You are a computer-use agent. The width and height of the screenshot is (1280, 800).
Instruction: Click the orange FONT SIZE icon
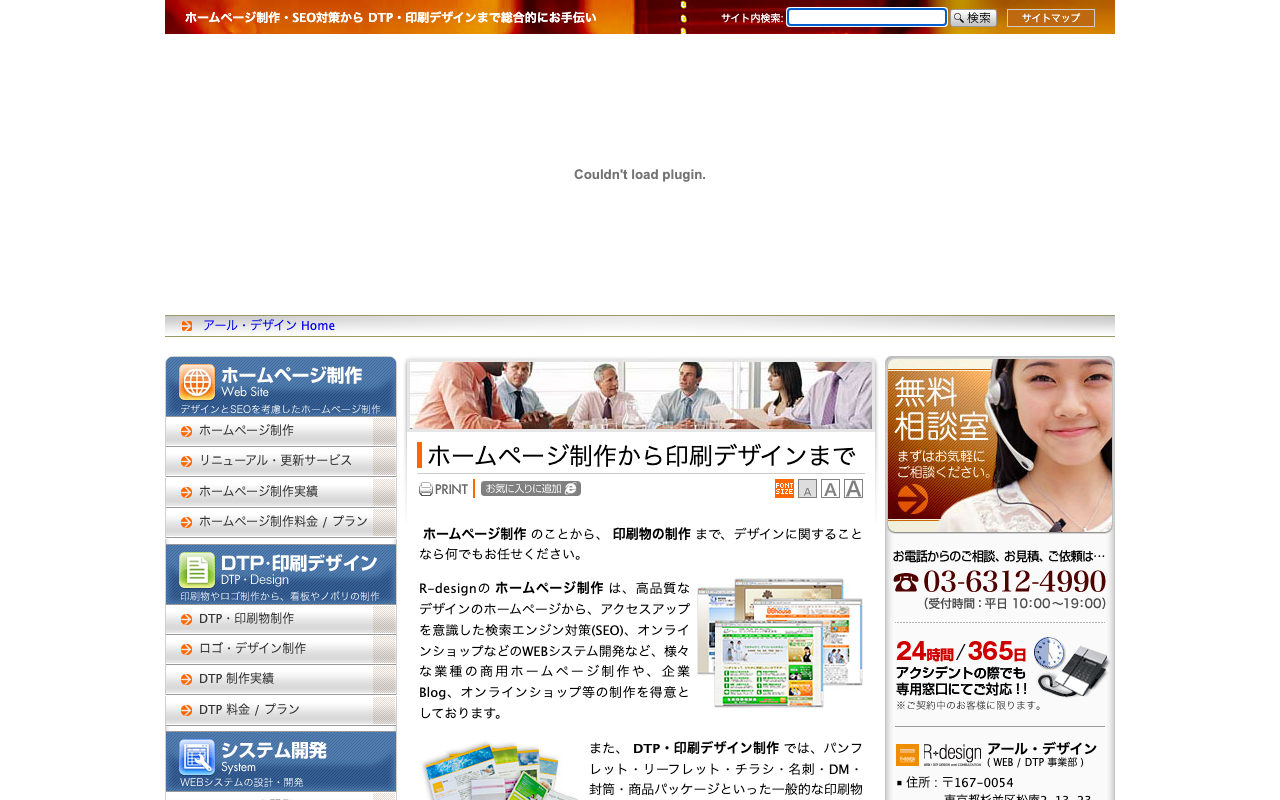(x=784, y=489)
